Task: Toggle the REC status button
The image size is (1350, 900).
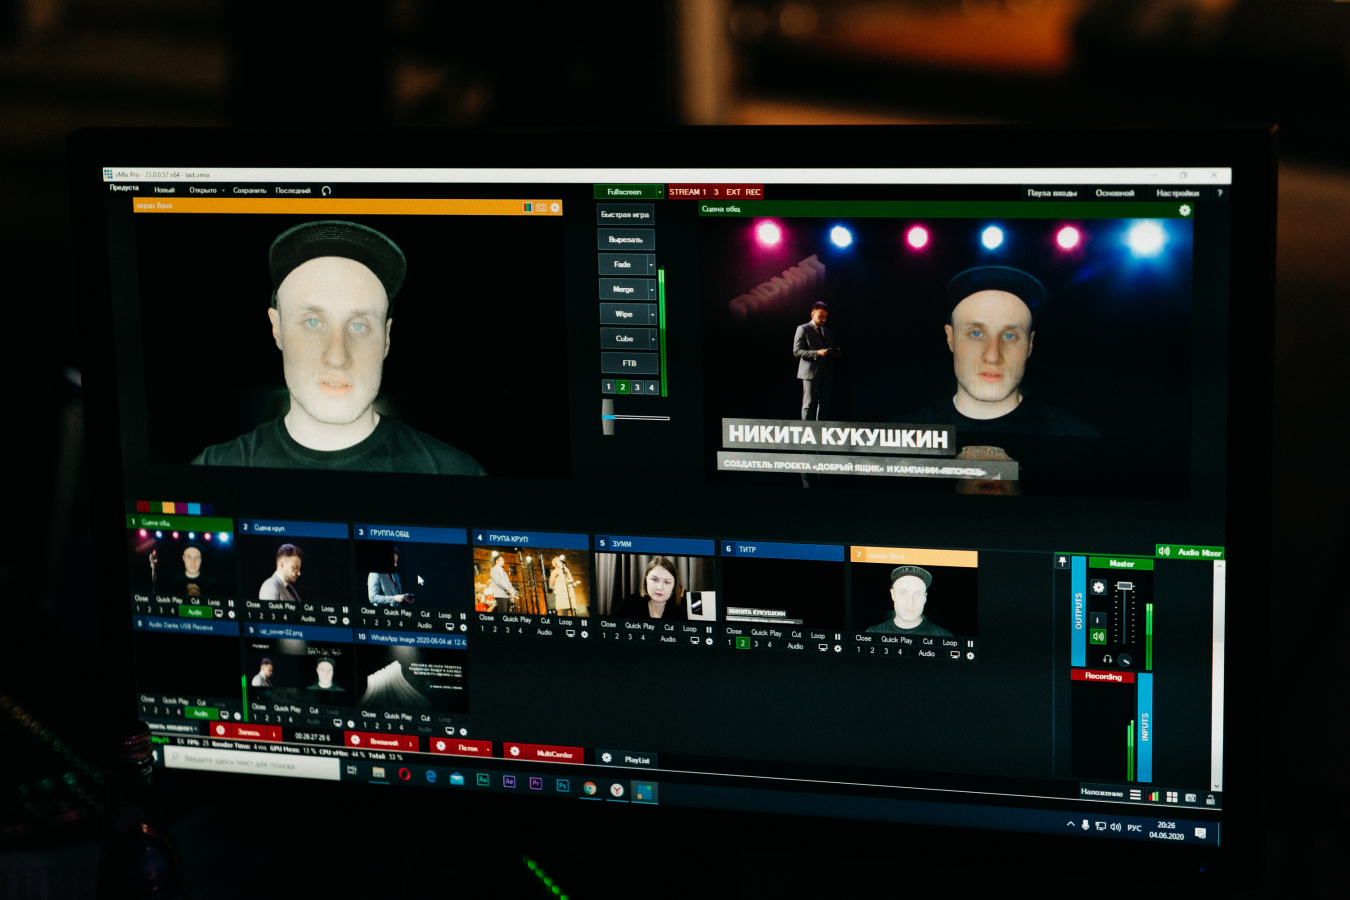Action: [753, 192]
